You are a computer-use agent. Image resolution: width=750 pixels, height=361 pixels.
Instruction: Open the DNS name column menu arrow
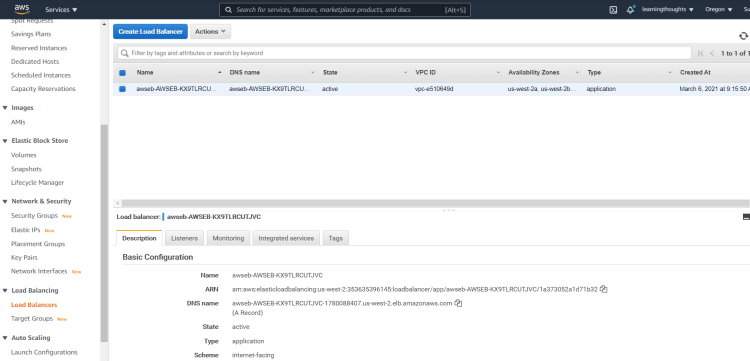coord(313,73)
